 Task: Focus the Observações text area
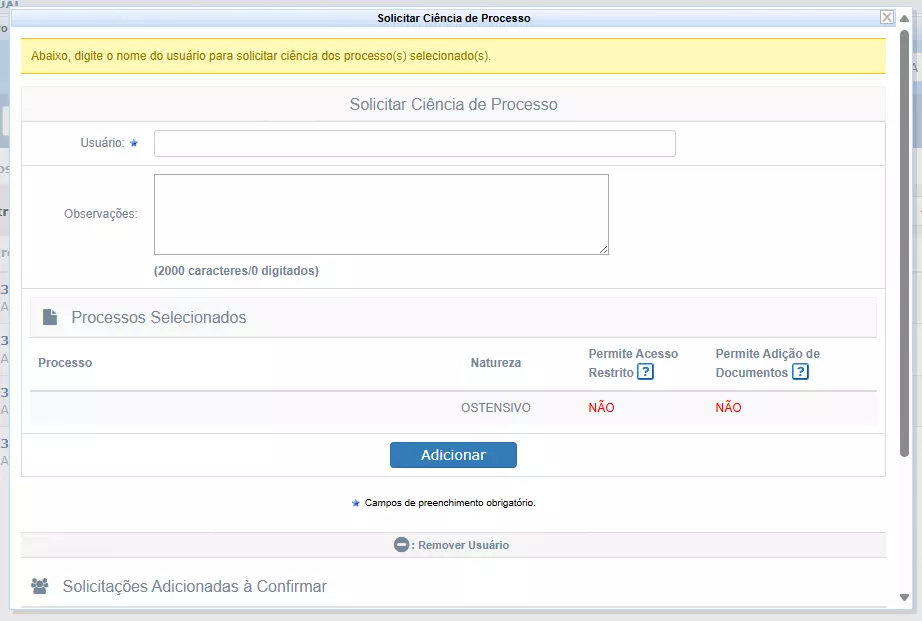coord(380,214)
